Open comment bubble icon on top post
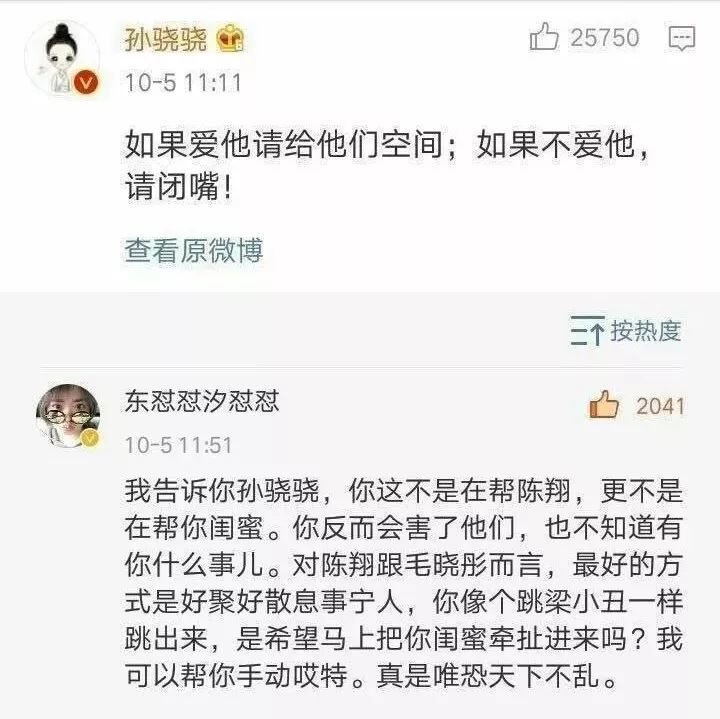 [x=682, y=38]
